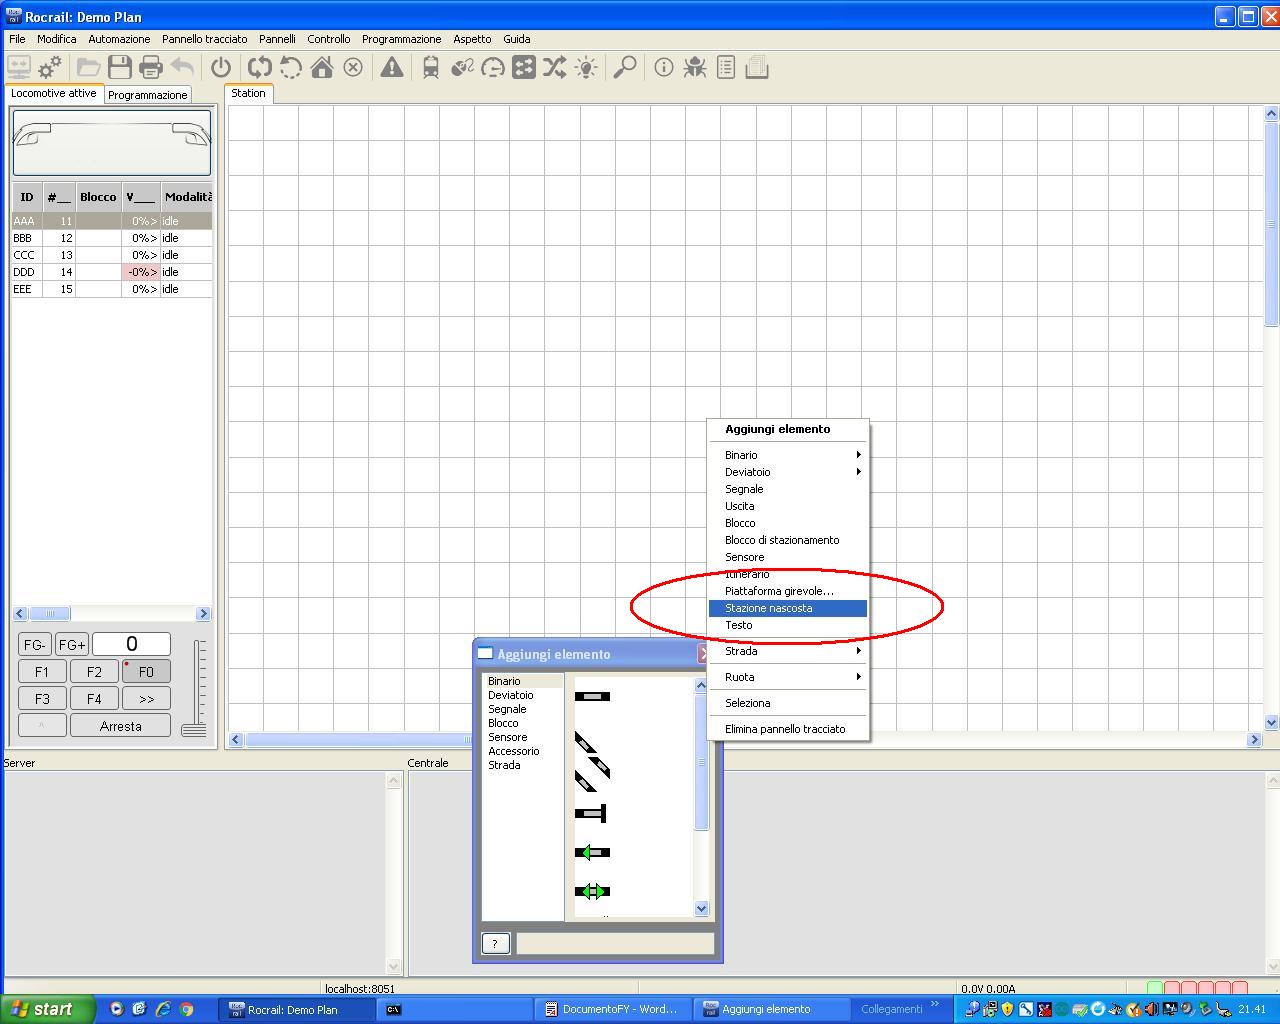Image resolution: width=1280 pixels, height=1024 pixels.
Task: Open the Automazione menu
Action: 119,39
